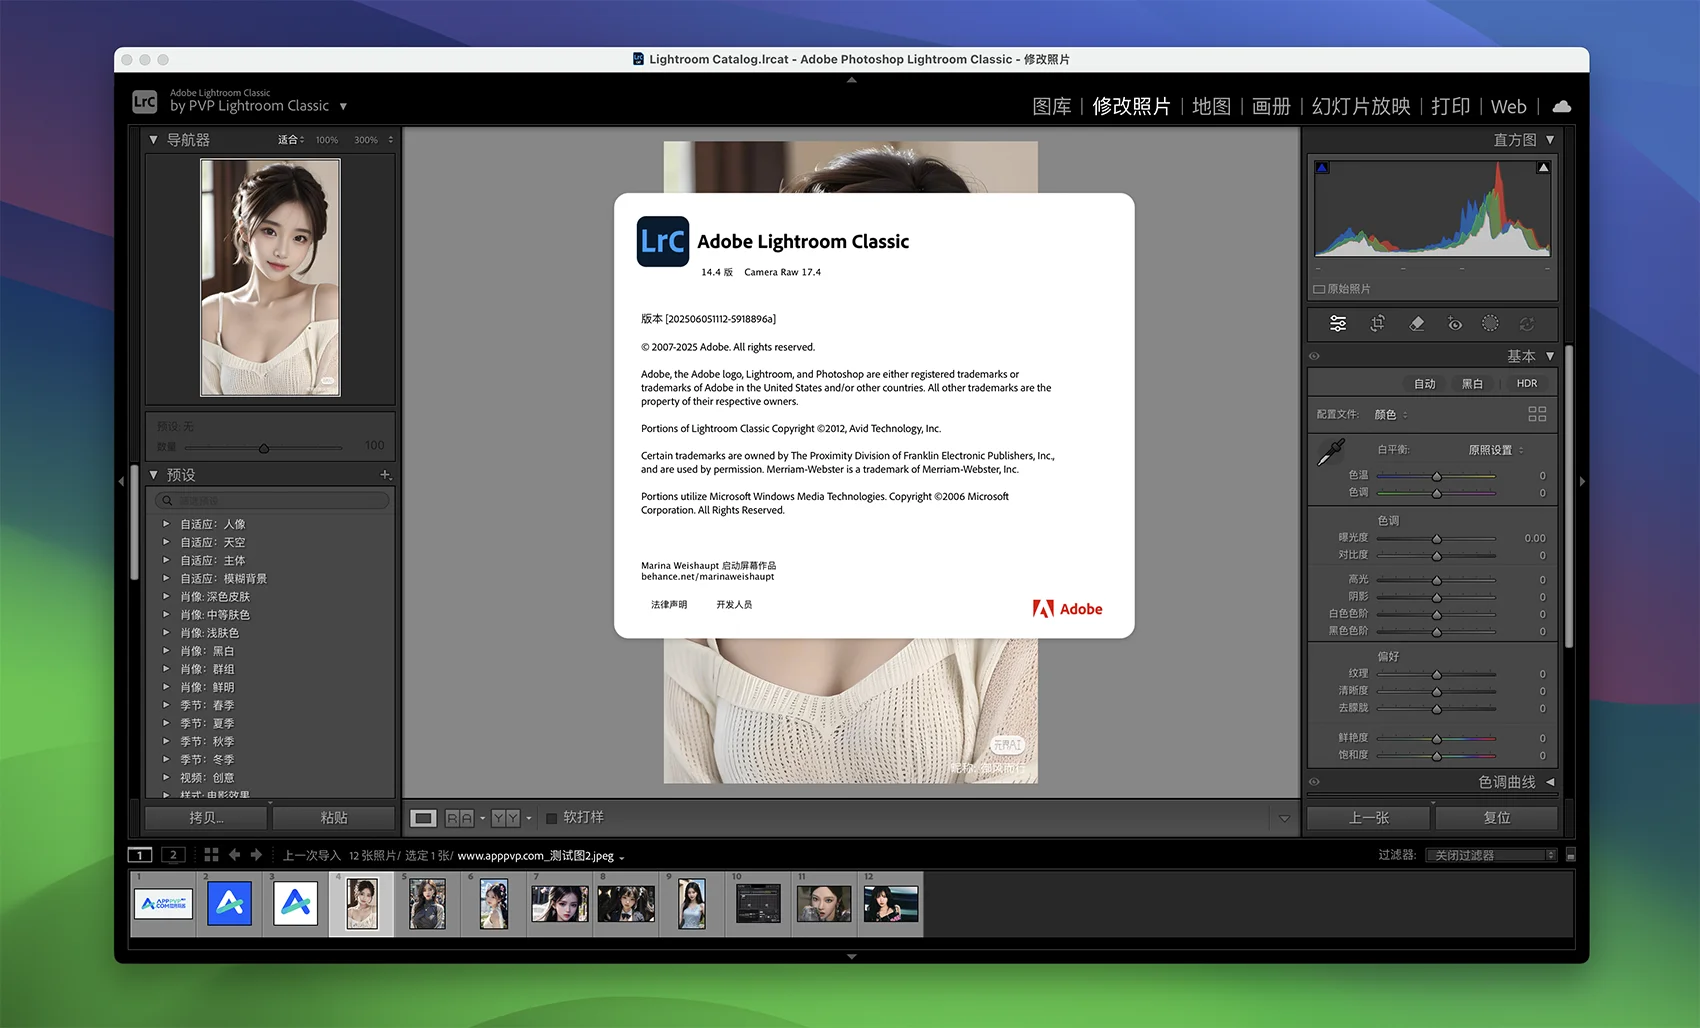1700x1028 pixels.
Task: Select the Edit sliders tool icon
Action: coord(1338,323)
